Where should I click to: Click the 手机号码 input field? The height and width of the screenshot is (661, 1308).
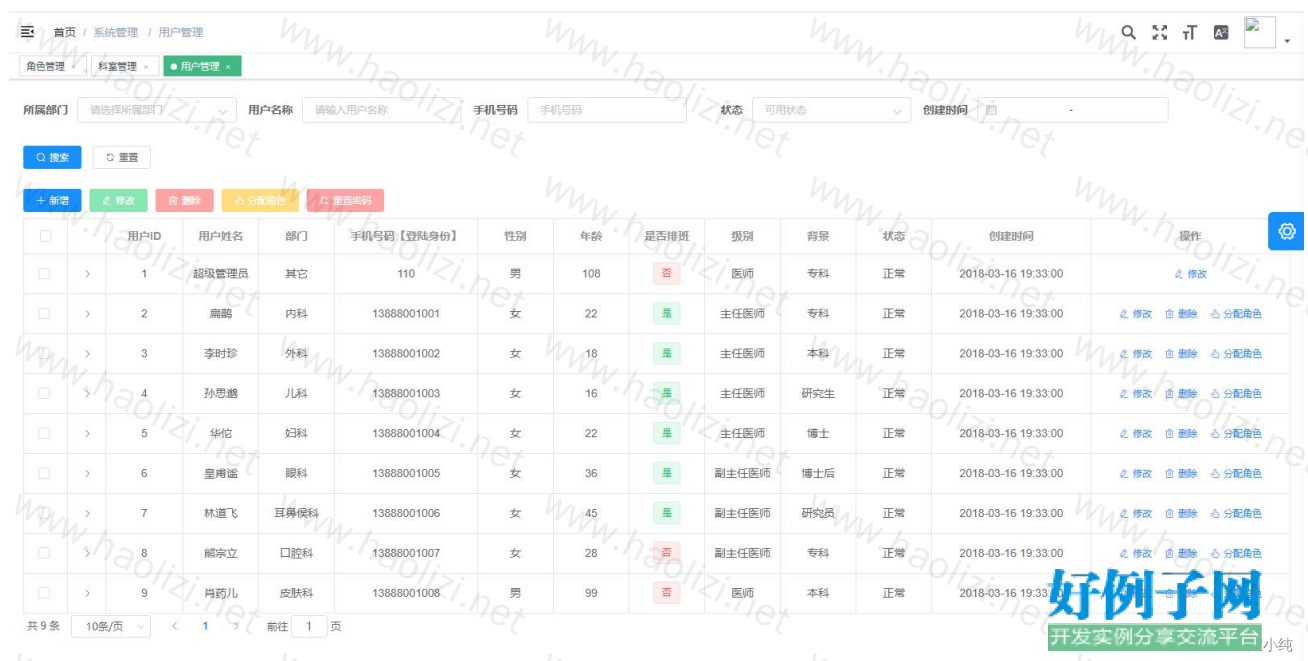click(607, 110)
